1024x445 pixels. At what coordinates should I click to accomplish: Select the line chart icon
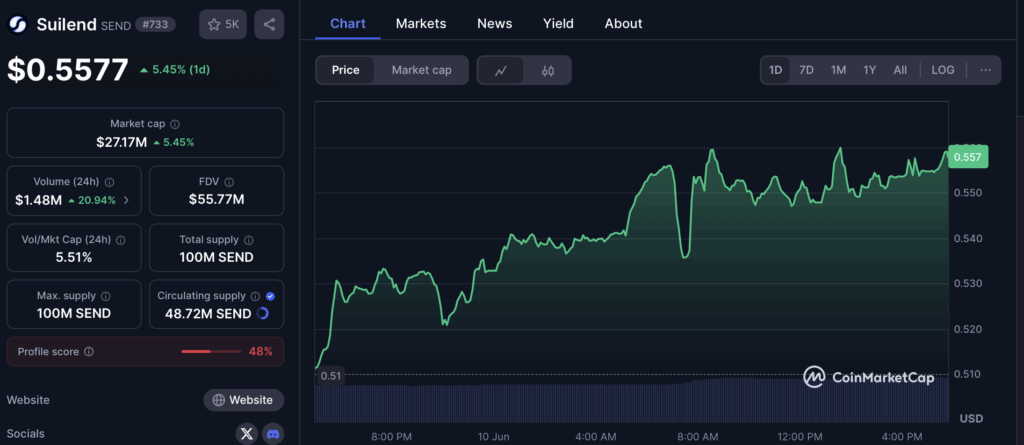point(501,71)
